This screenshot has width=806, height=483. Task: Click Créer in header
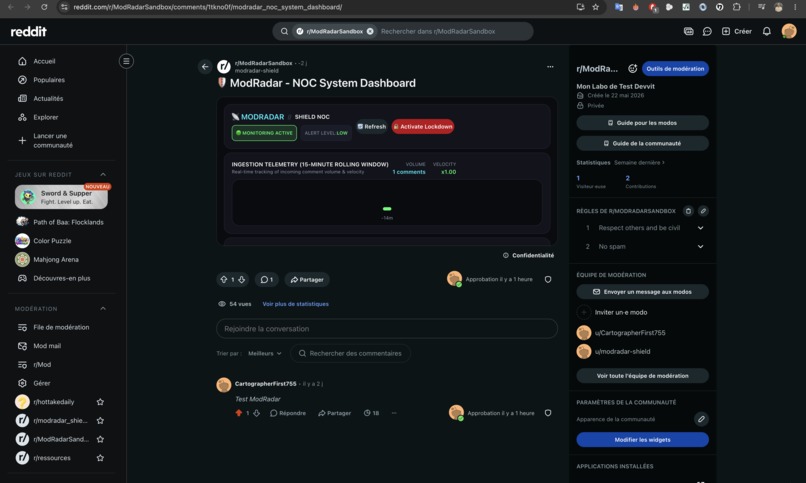pos(737,31)
